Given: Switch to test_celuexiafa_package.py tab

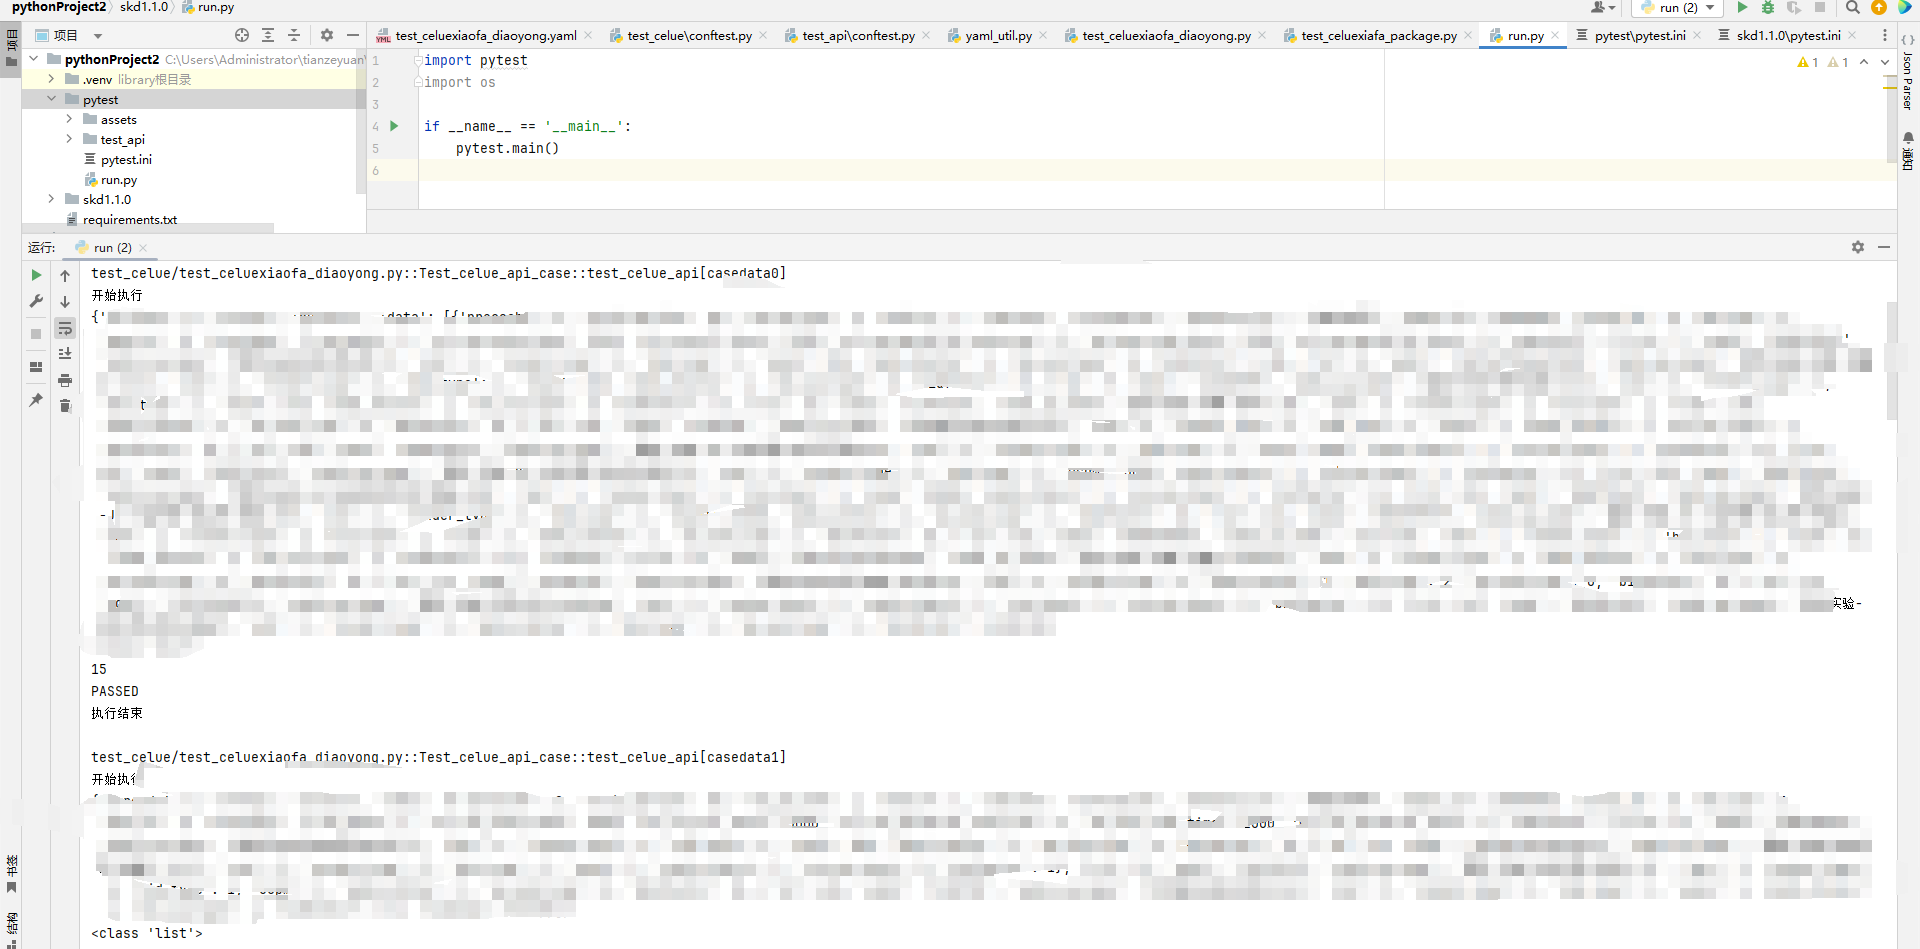Looking at the screenshot, I should pos(1379,35).
